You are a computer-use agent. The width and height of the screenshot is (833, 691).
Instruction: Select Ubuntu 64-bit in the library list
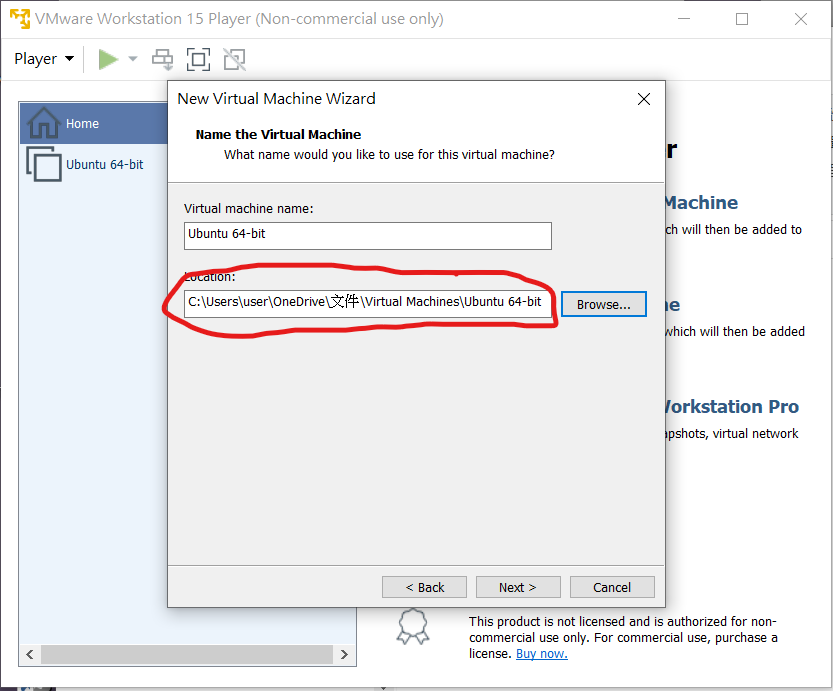click(x=94, y=165)
